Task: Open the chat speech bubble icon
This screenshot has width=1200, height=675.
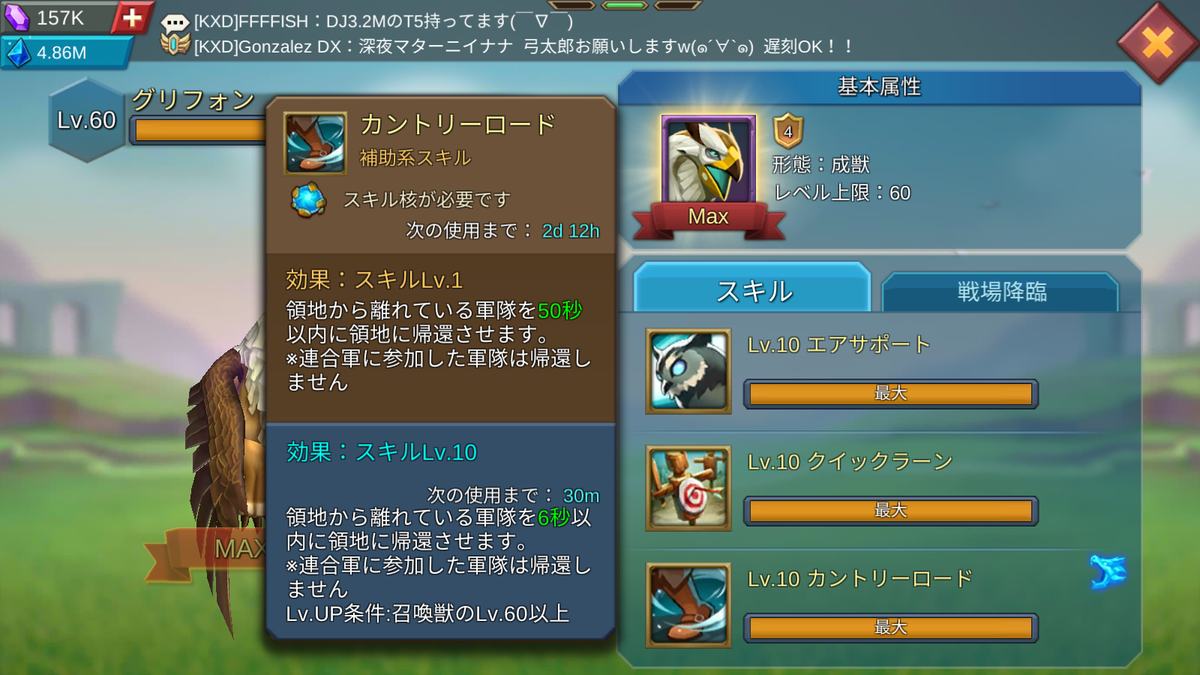Action: tap(175, 23)
